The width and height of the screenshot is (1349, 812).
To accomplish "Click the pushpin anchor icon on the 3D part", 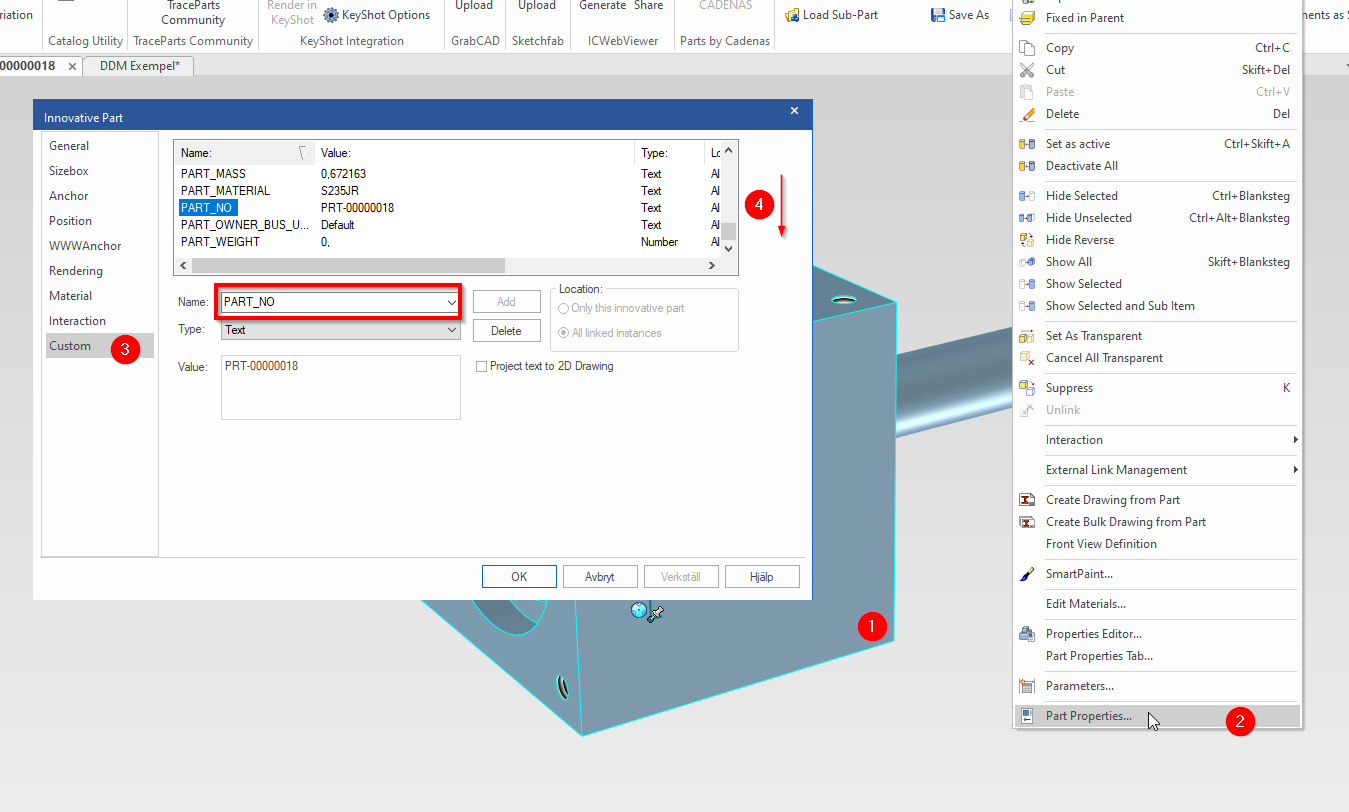I will (x=655, y=613).
